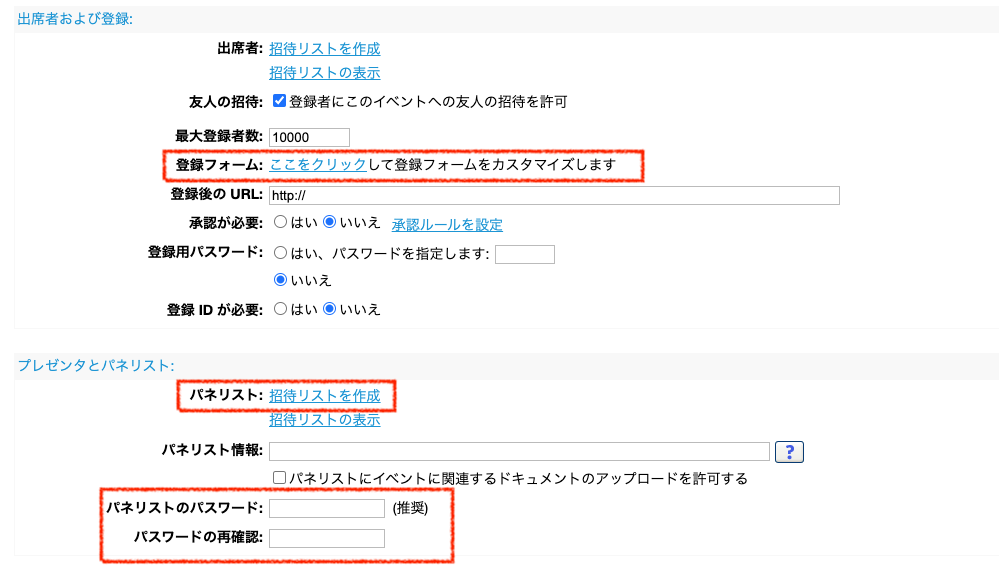Enable パネリスト document upload permission checkbox

[x=279, y=477]
